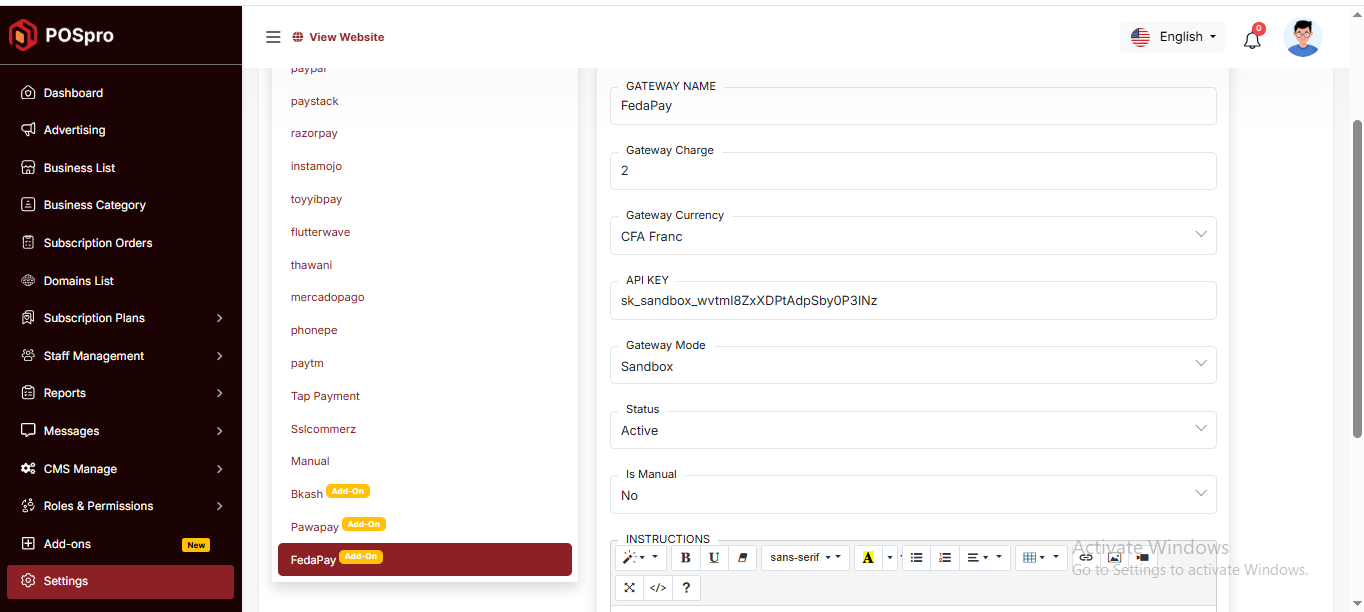Image resolution: width=1364 pixels, height=612 pixels.
Task: Open the Gateway Currency dropdown
Action: coord(912,236)
